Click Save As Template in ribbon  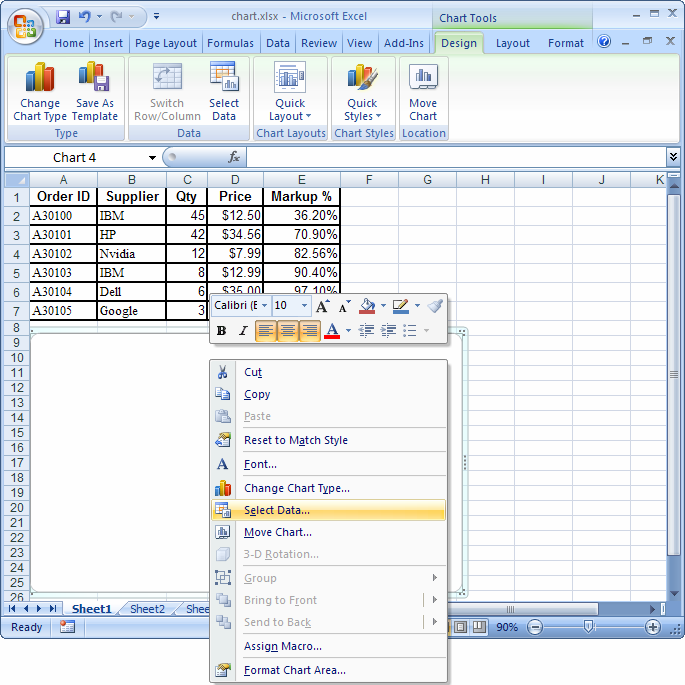[x=95, y=92]
